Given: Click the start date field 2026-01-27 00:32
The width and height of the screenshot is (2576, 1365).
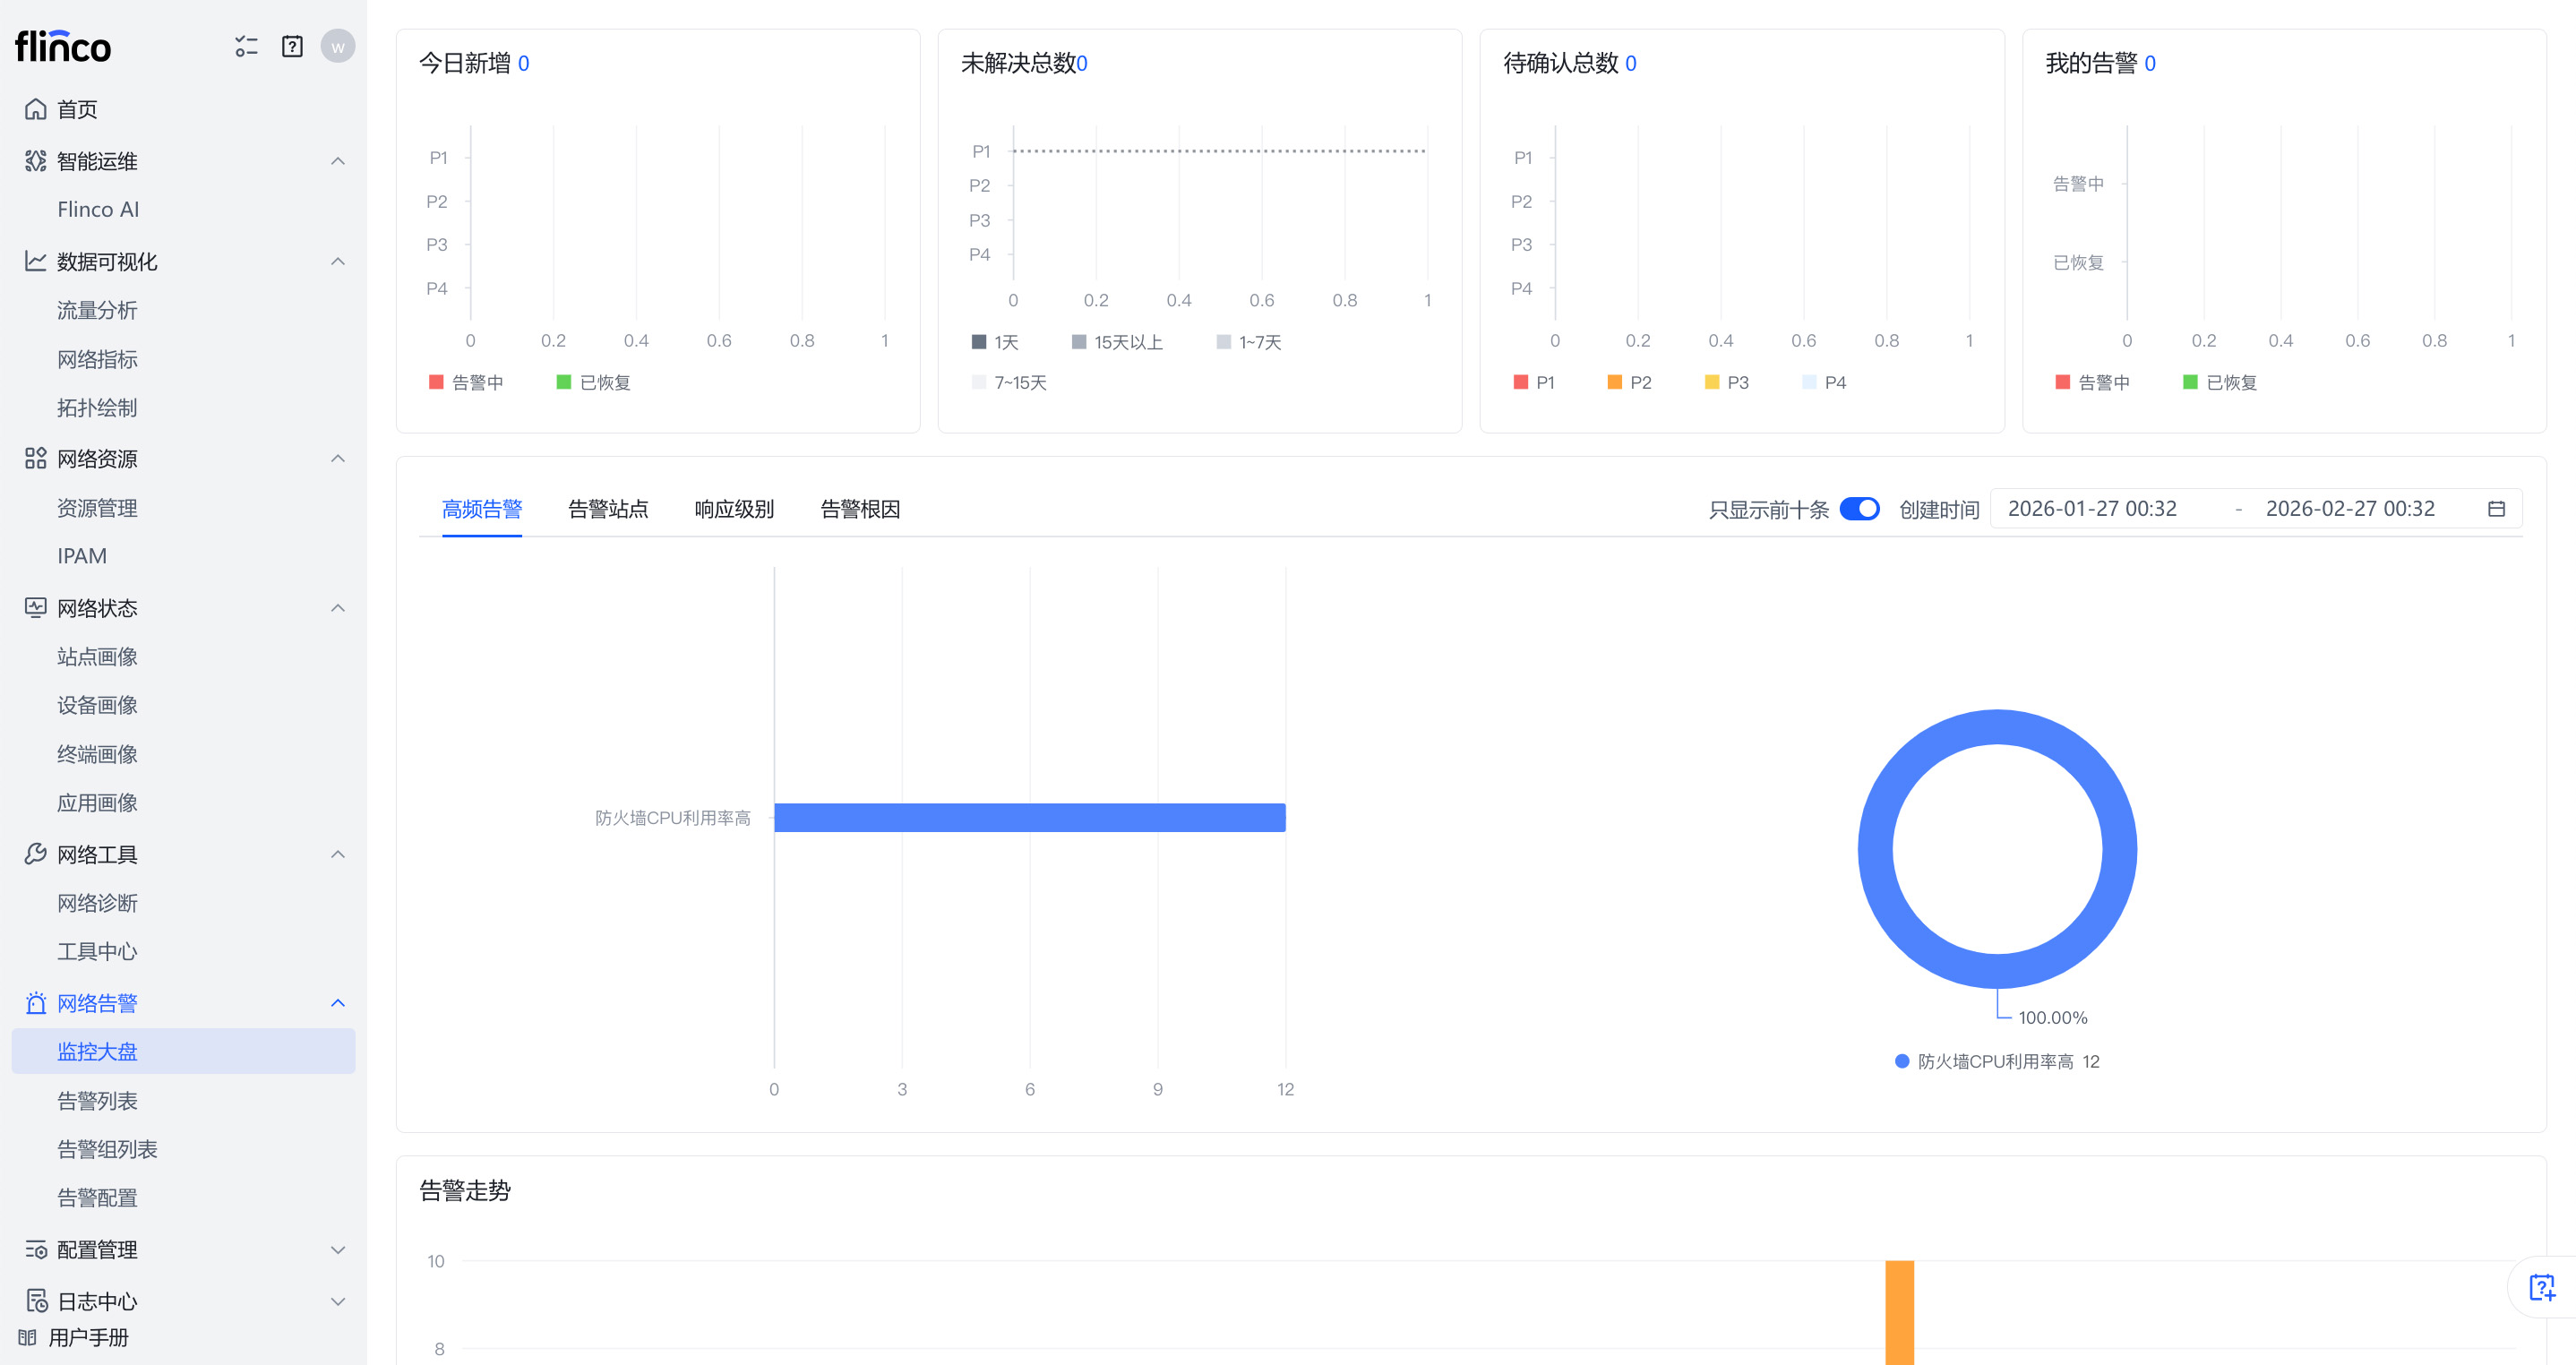Looking at the screenshot, I should tap(2092, 509).
